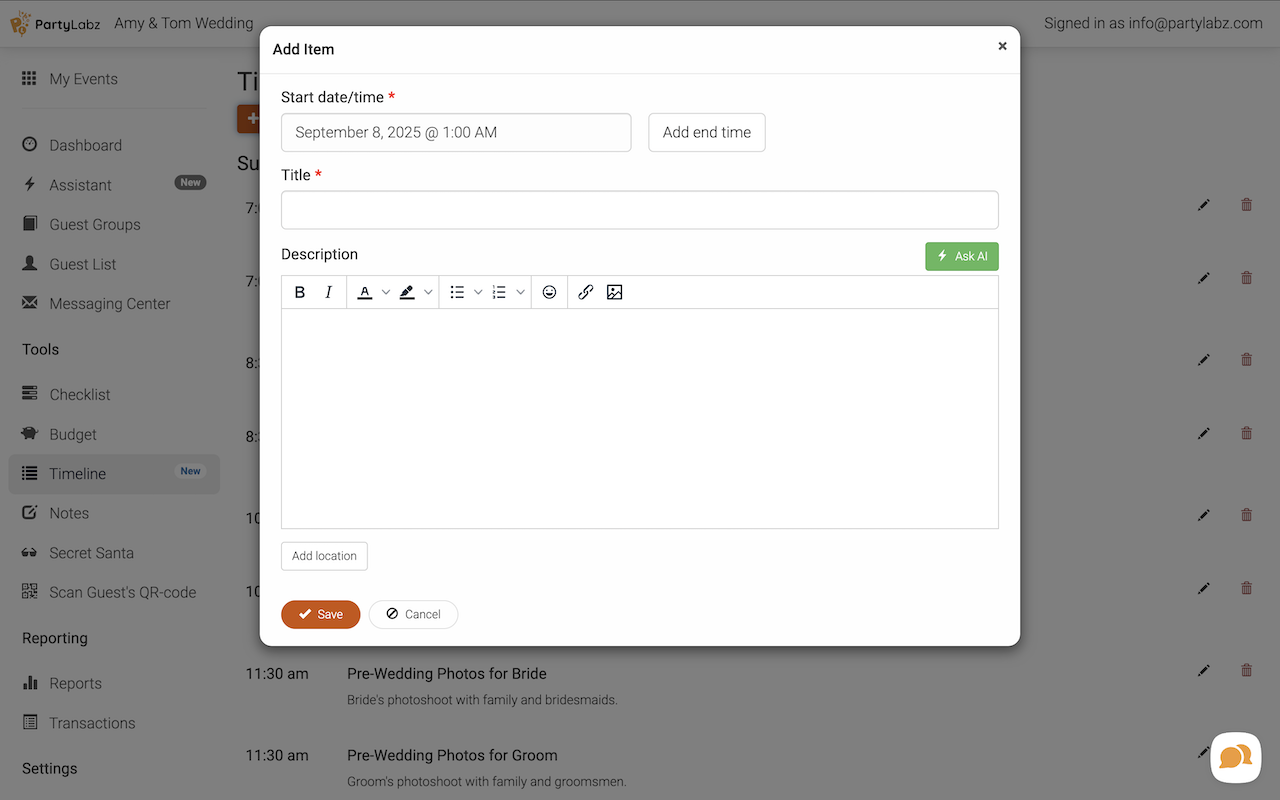Click the Ask AI button

pos(961,256)
